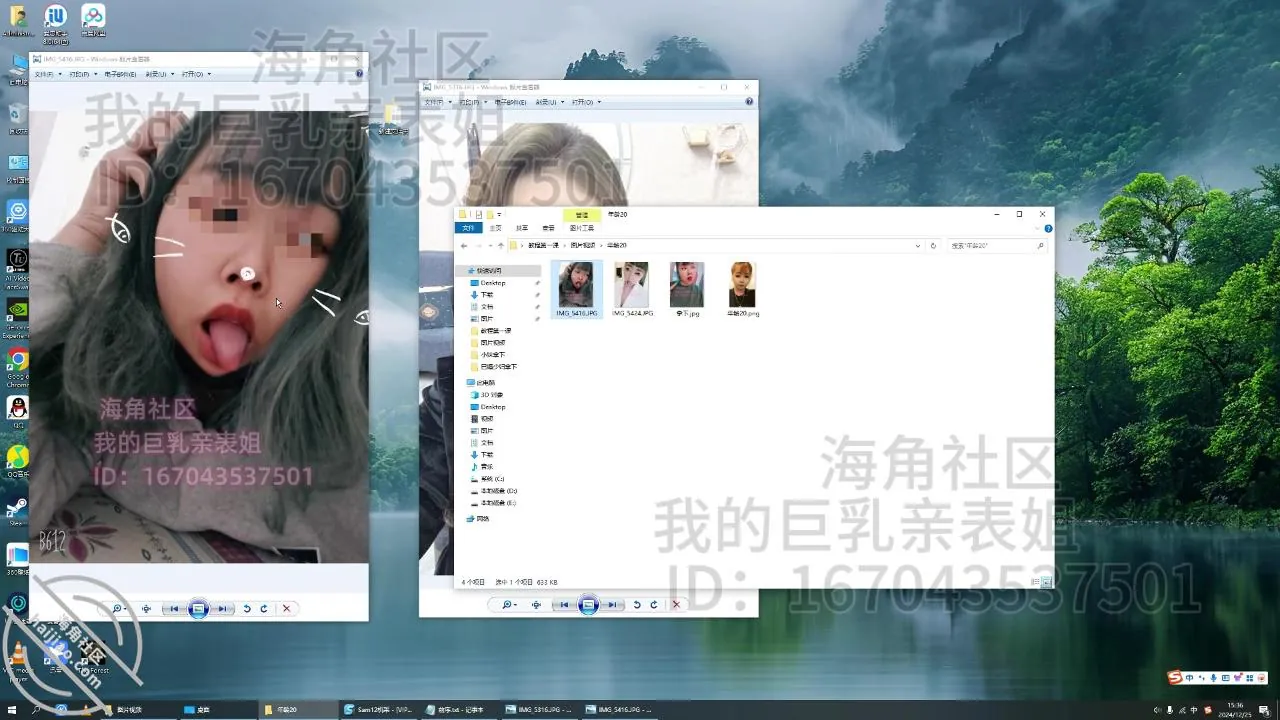Go to next photo in IMG_5316 viewer
This screenshot has height=720, width=1280.
pos(612,604)
